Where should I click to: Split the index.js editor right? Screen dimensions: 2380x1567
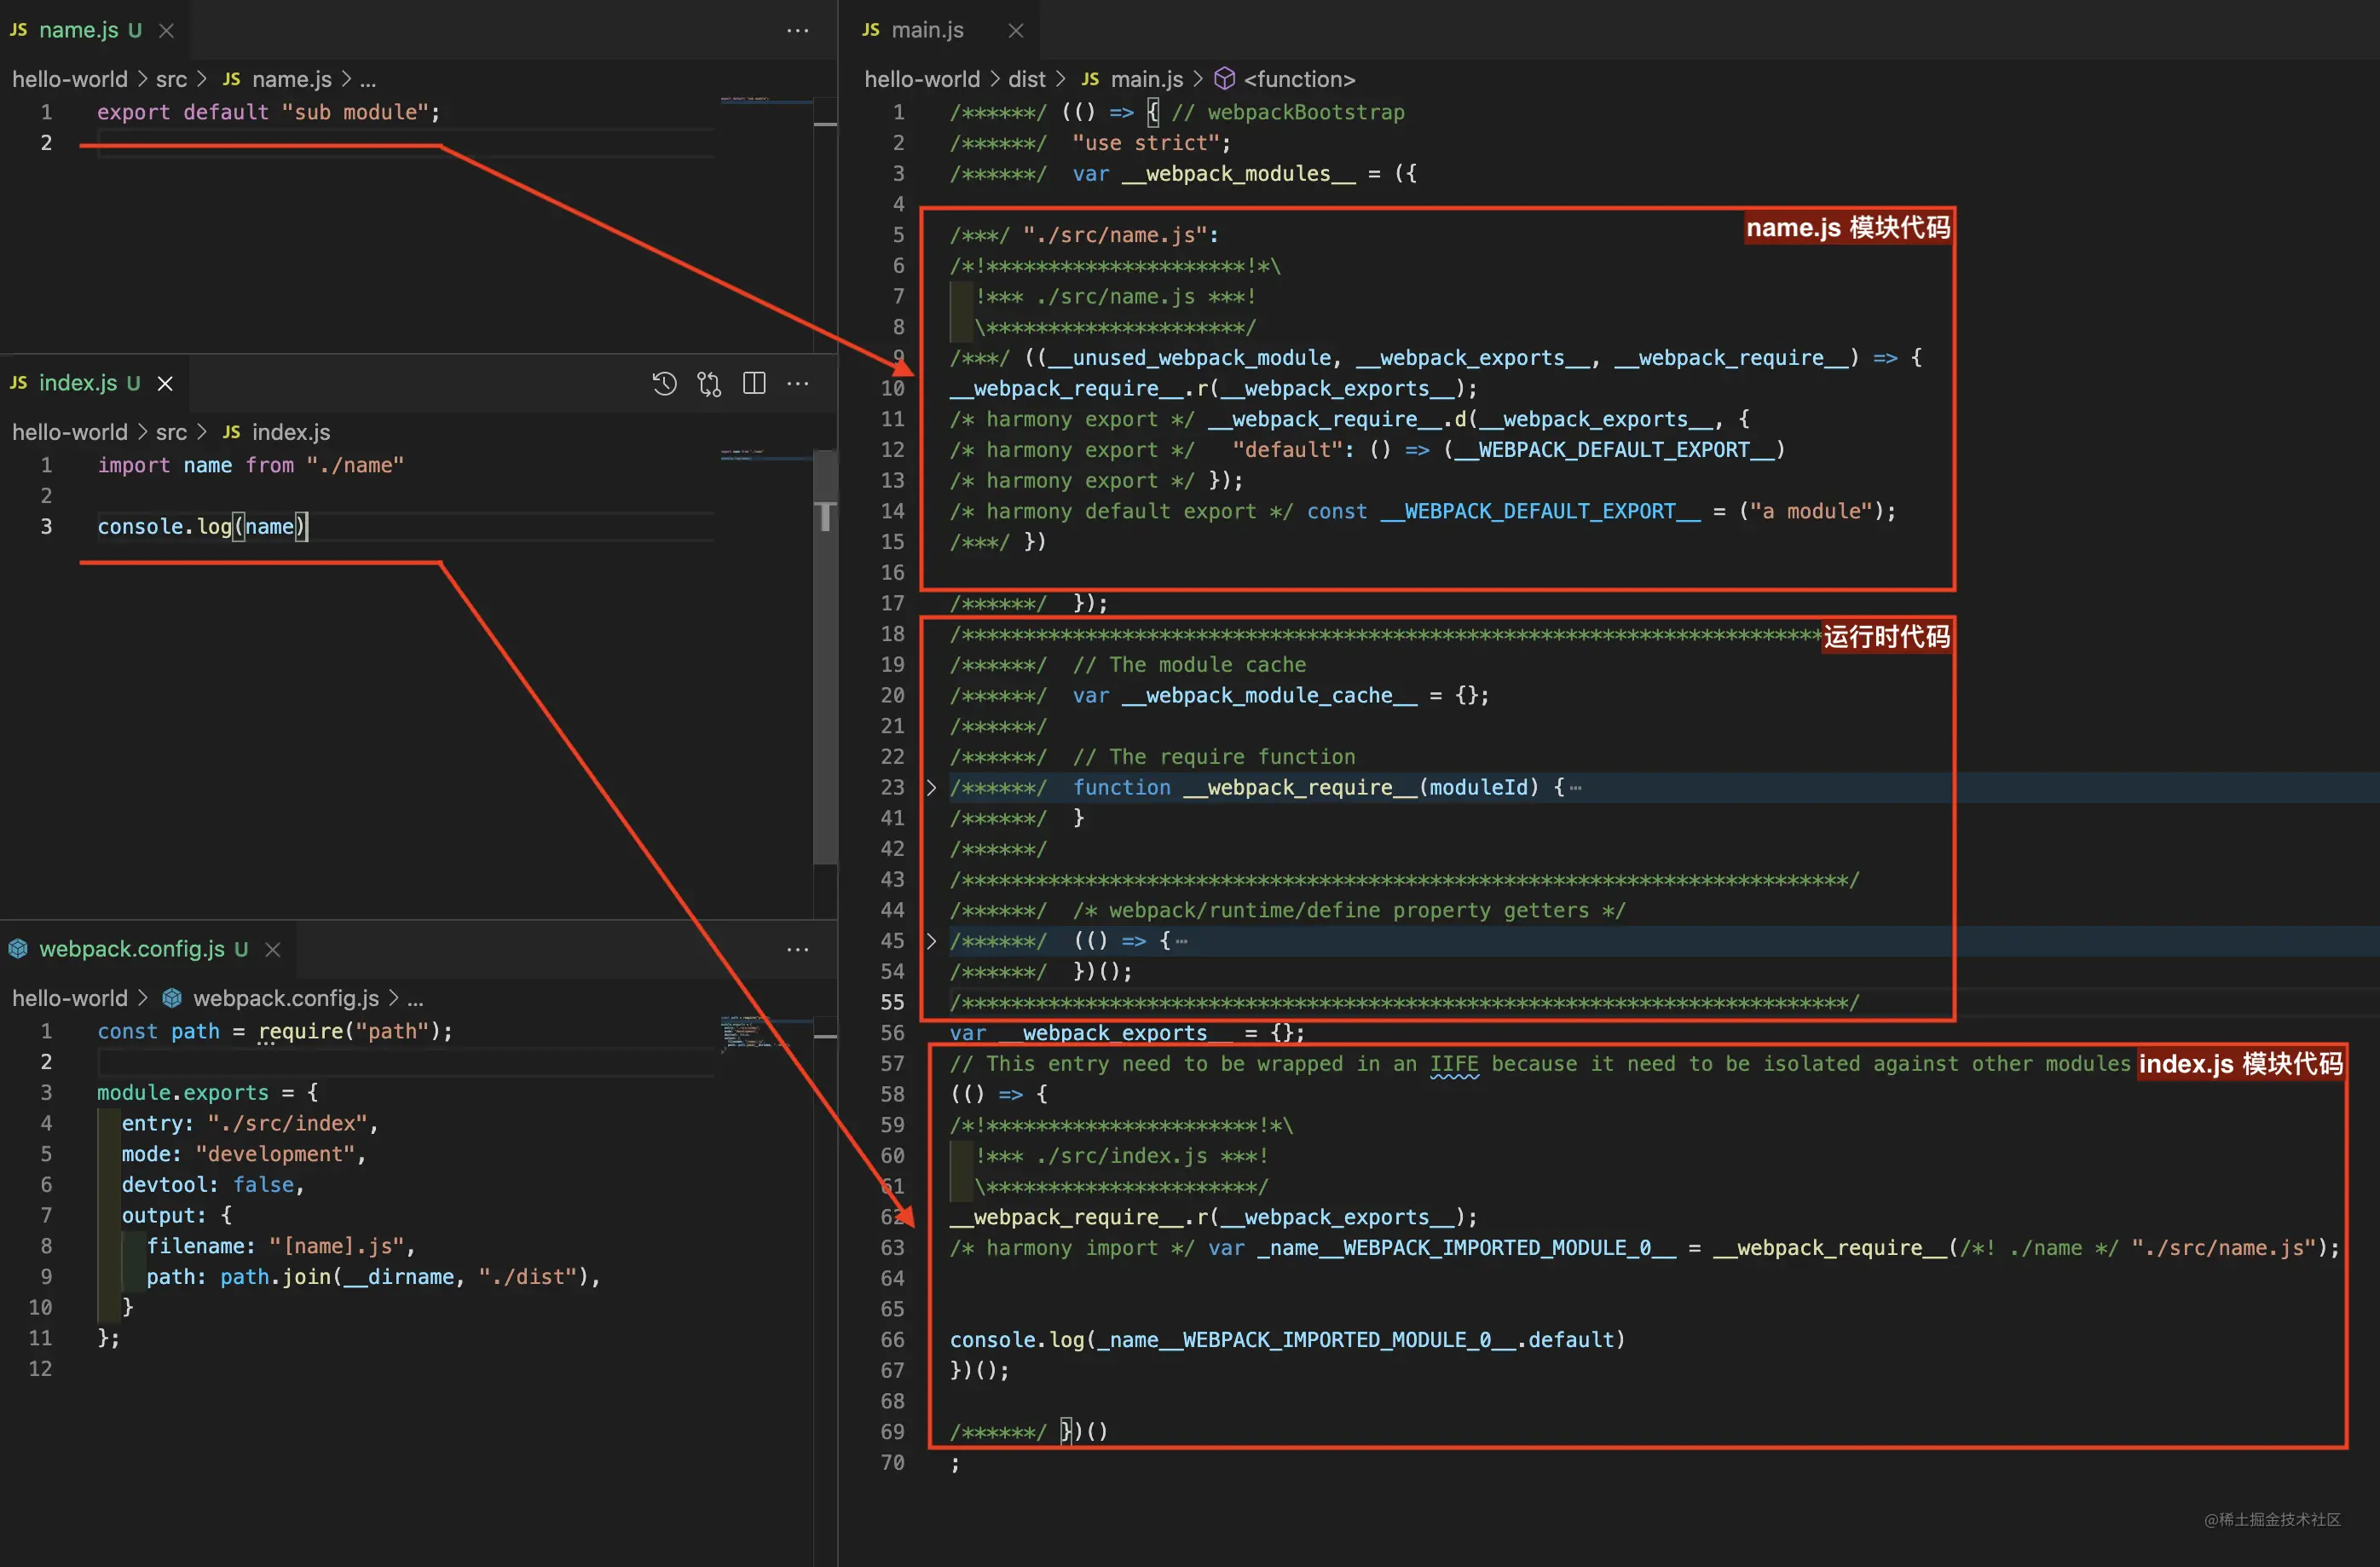point(754,383)
